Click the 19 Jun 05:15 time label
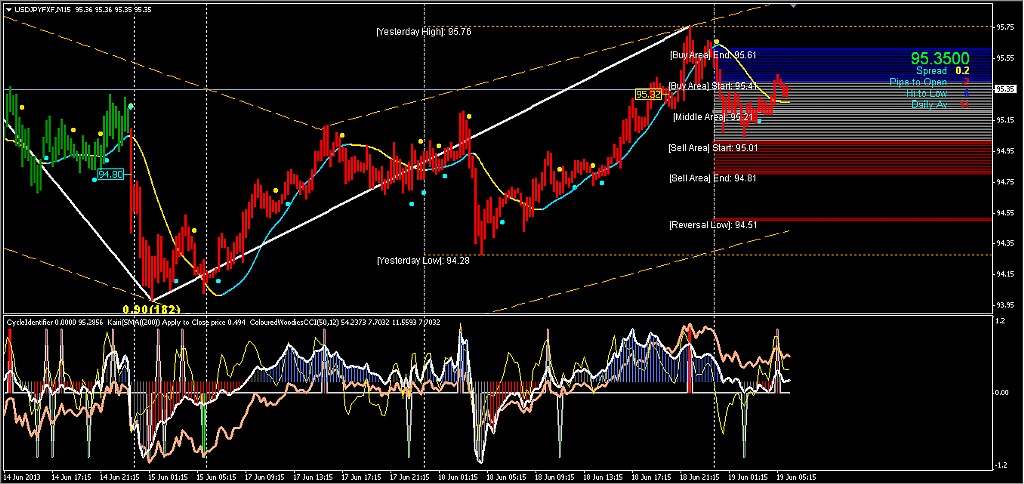This screenshot has width=1024, height=484. coord(797,477)
